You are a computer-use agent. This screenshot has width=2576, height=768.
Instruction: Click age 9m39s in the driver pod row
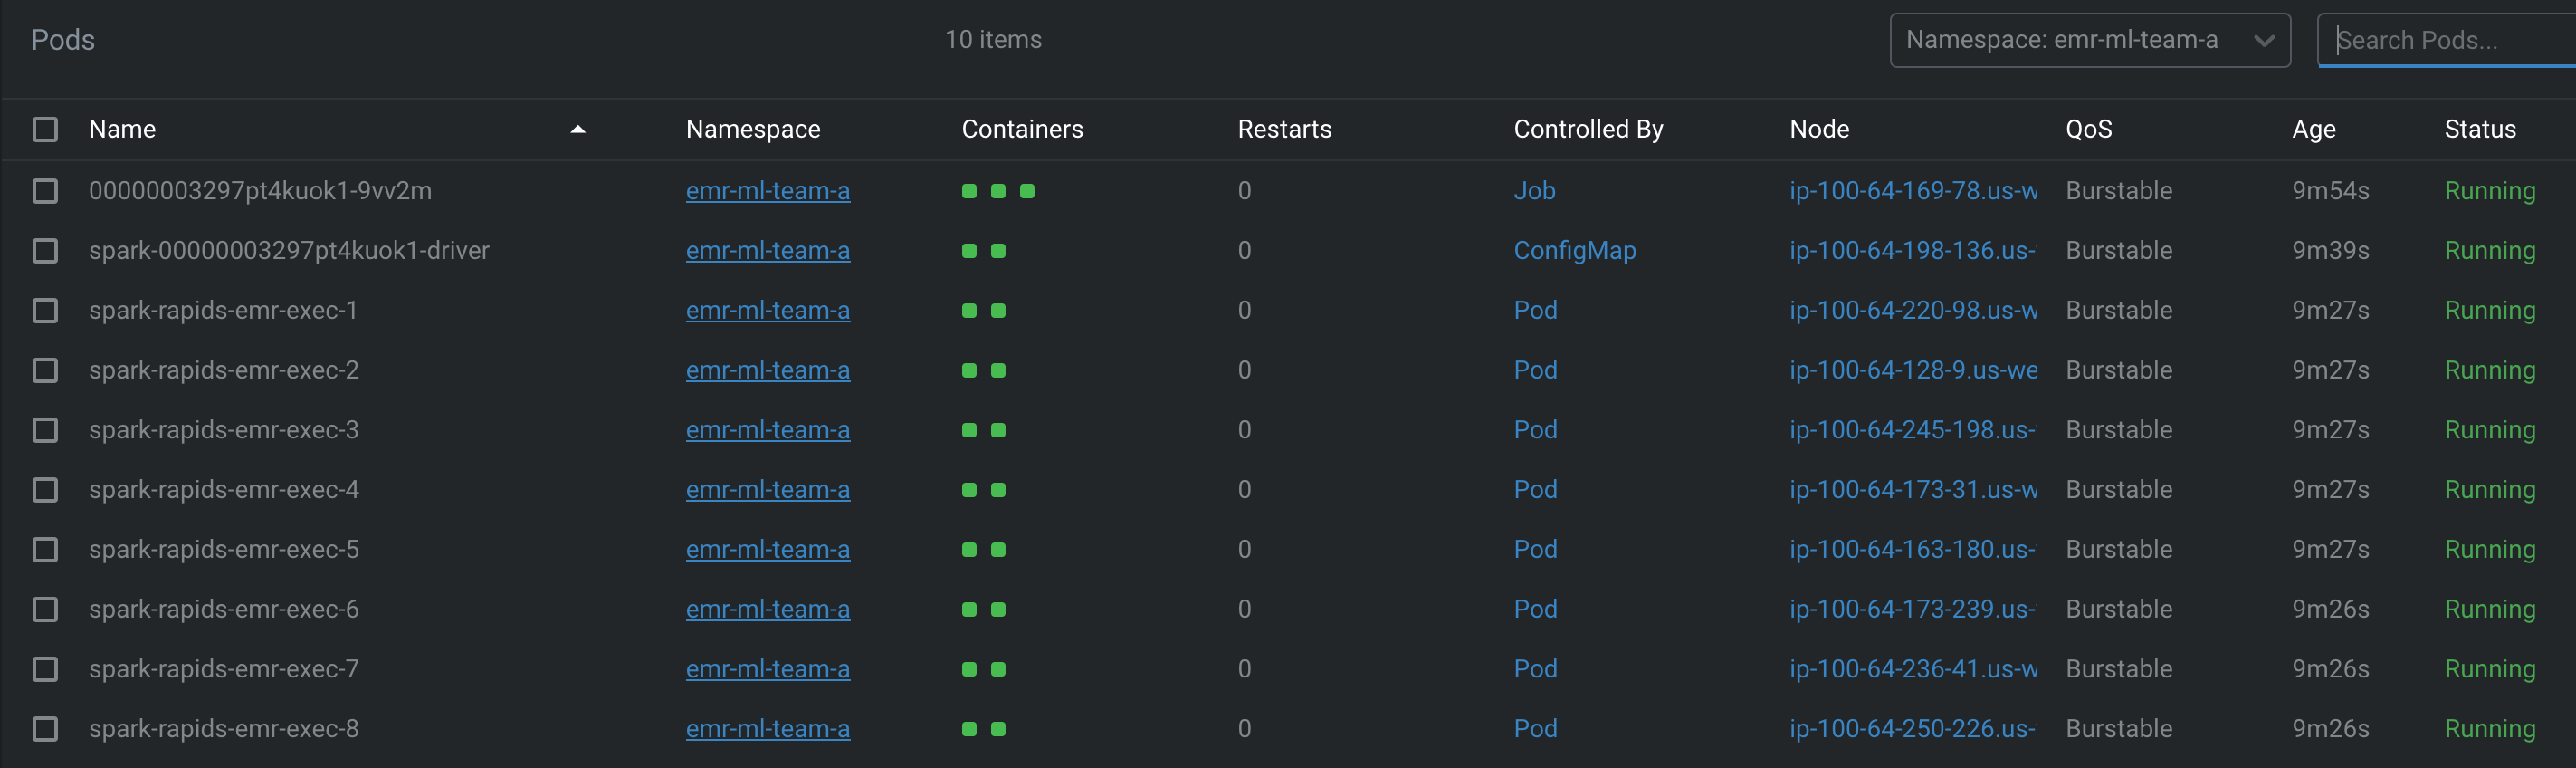tap(2330, 251)
